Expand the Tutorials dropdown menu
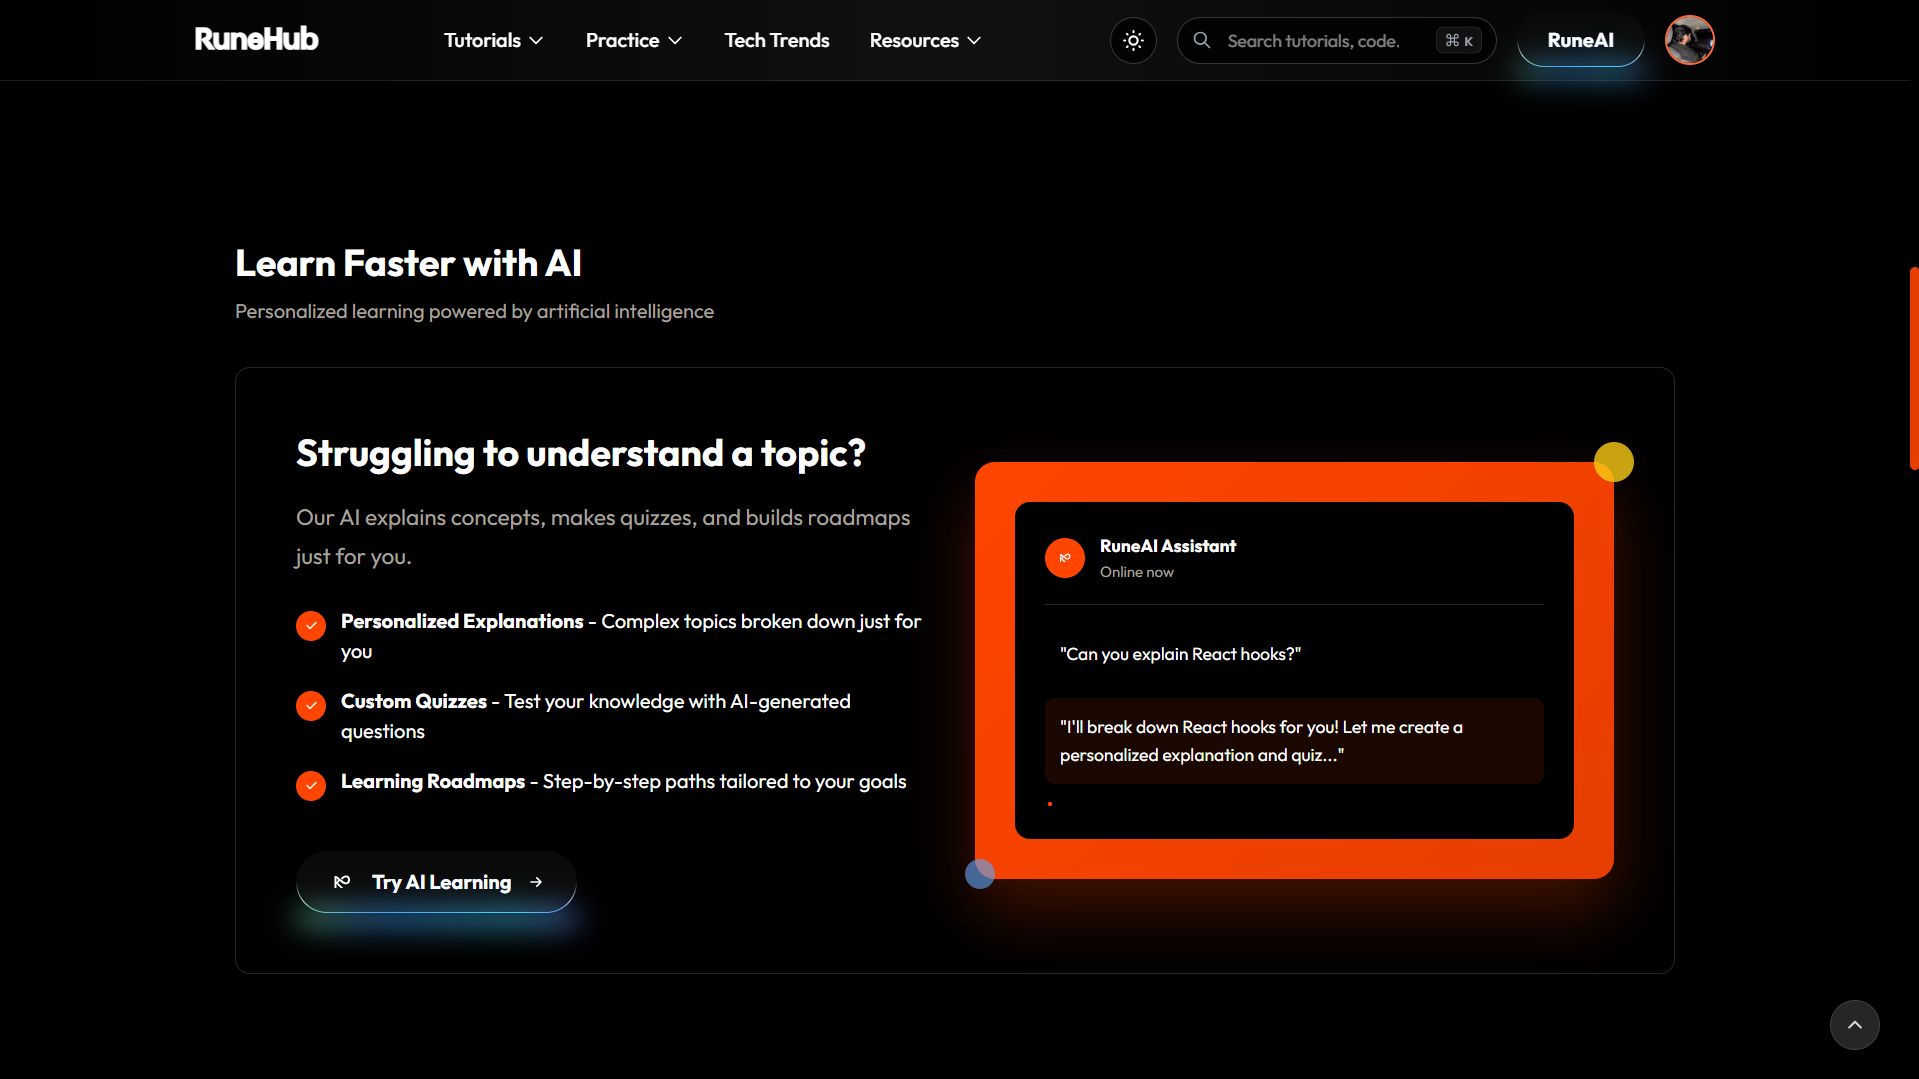 pyautogui.click(x=493, y=41)
